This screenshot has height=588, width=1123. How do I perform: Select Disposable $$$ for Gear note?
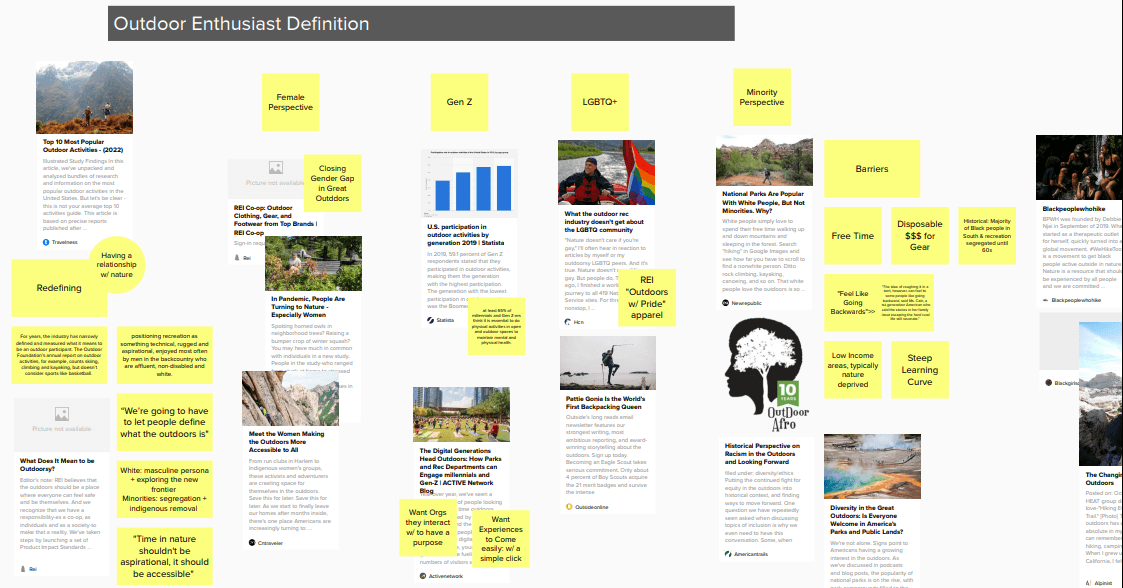click(x=920, y=236)
